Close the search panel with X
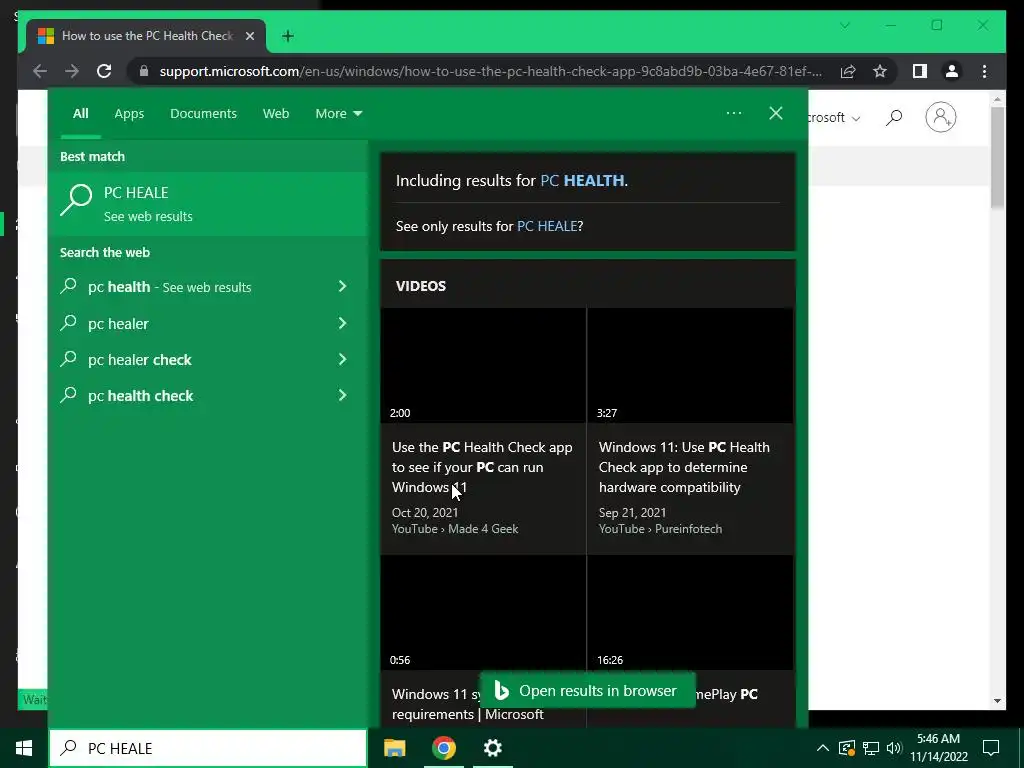The height and width of the screenshot is (768, 1024). click(776, 113)
